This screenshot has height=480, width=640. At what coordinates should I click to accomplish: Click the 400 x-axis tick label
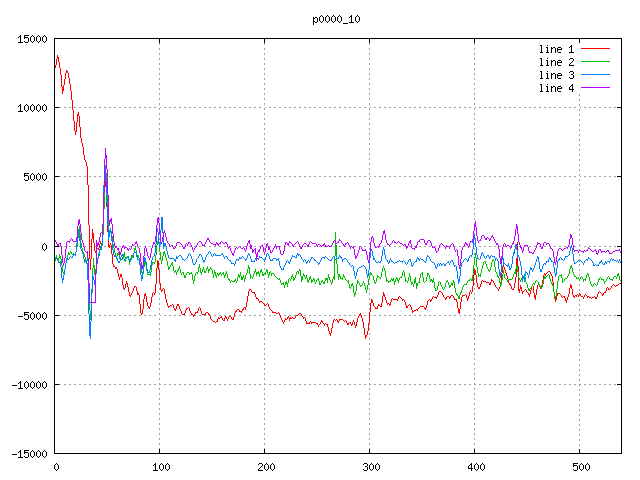pyautogui.click(x=475, y=467)
